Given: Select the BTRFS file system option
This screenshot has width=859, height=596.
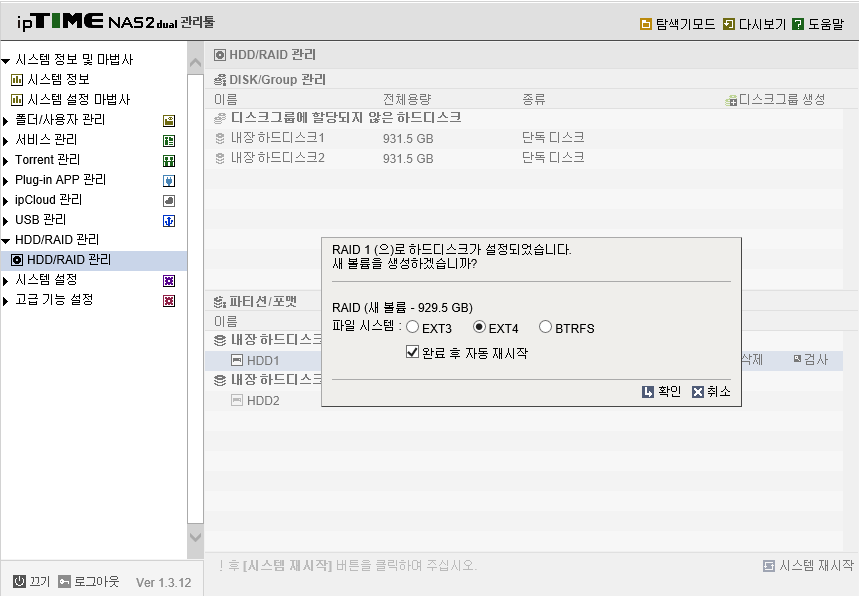Looking at the screenshot, I should [545, 327].
